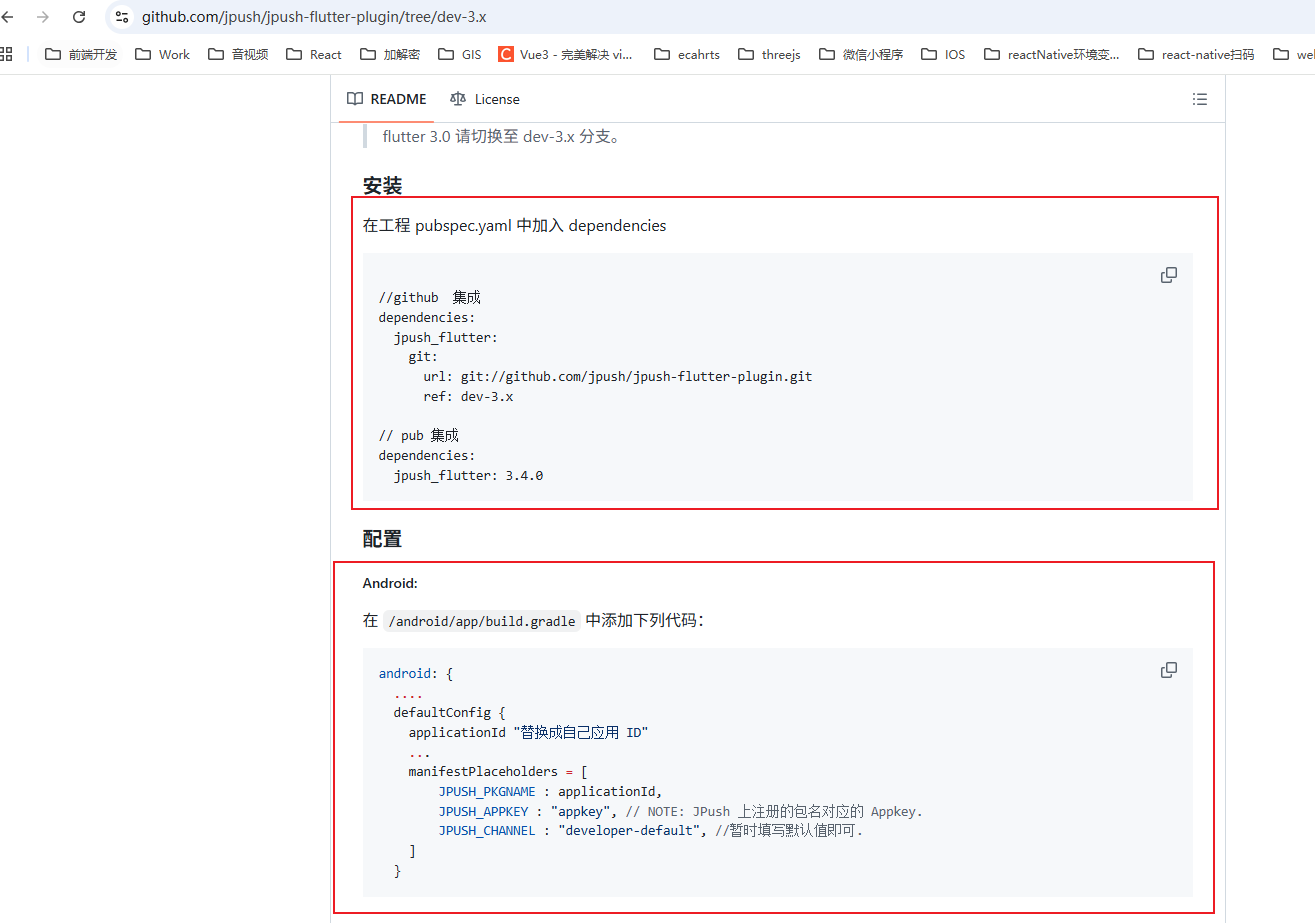This screenshot has width=1315, height=923.
Task: Open the React bookmark folder
Action: point(314,54)
